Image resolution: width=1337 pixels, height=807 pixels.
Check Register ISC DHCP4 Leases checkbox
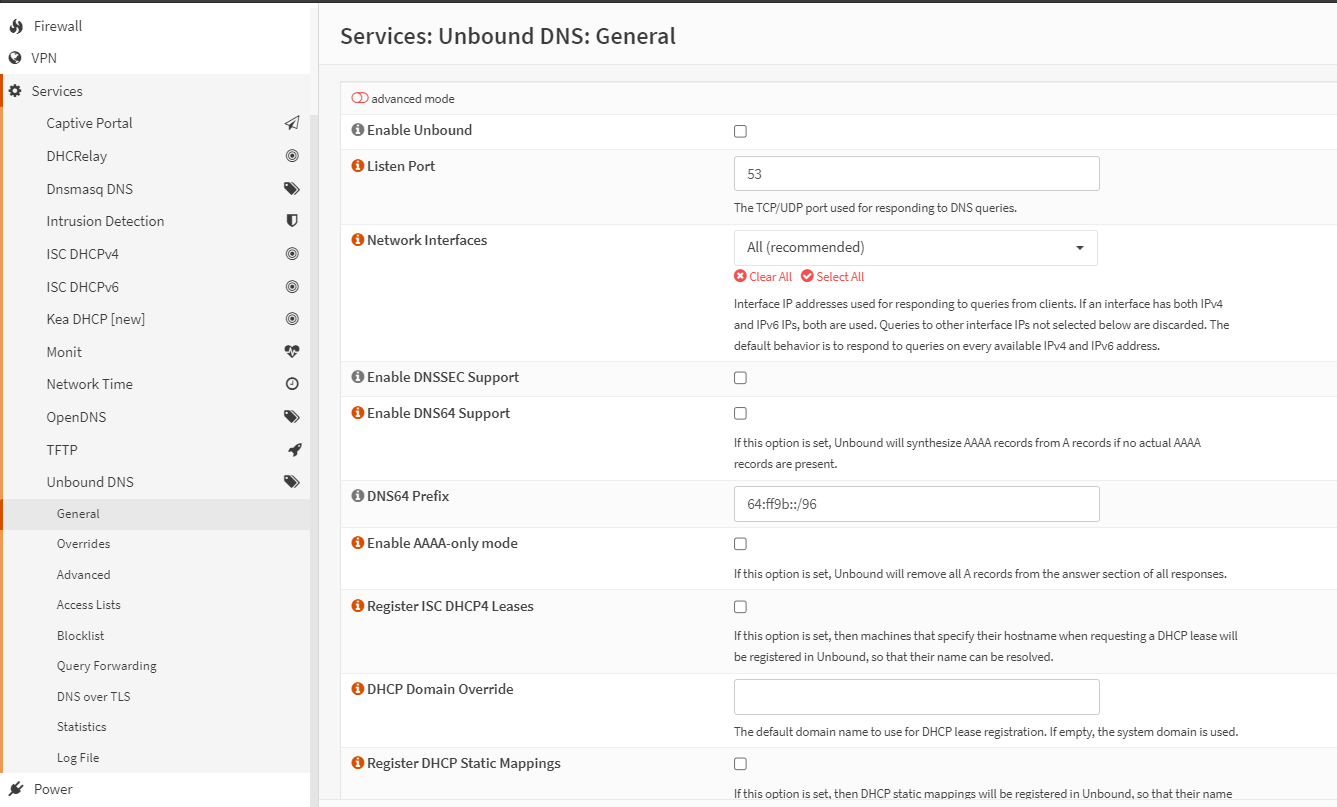740,607
